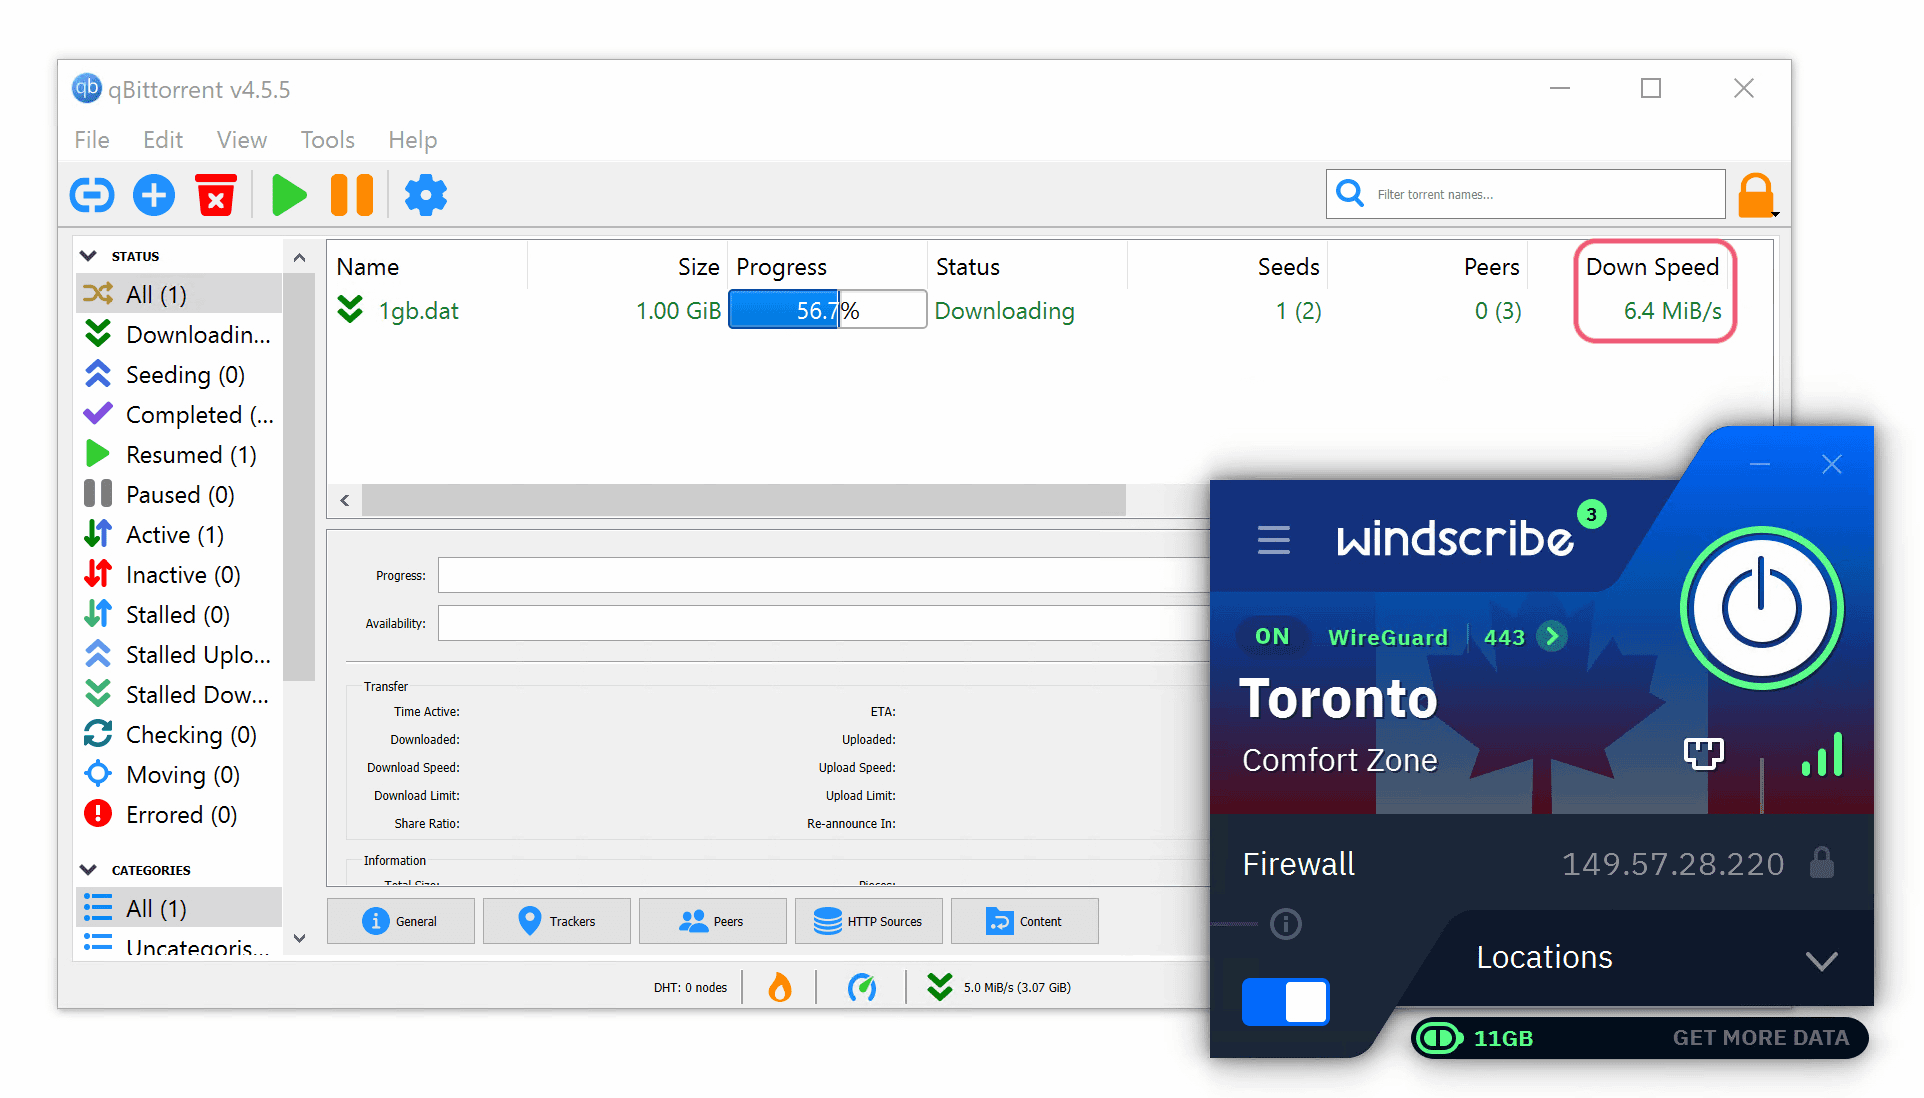Select the Stalled Downloading filter
The width and height of the screenshot is (1924, 1098).
(179, 694)
